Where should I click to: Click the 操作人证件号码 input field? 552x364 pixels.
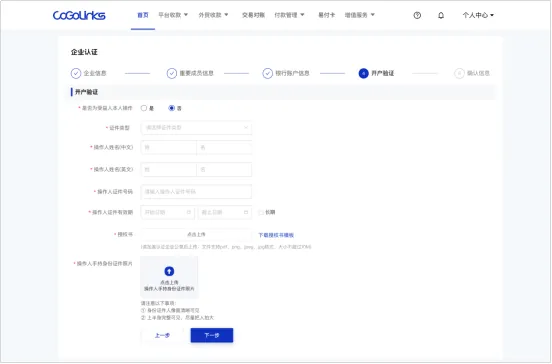coord(196,192)
